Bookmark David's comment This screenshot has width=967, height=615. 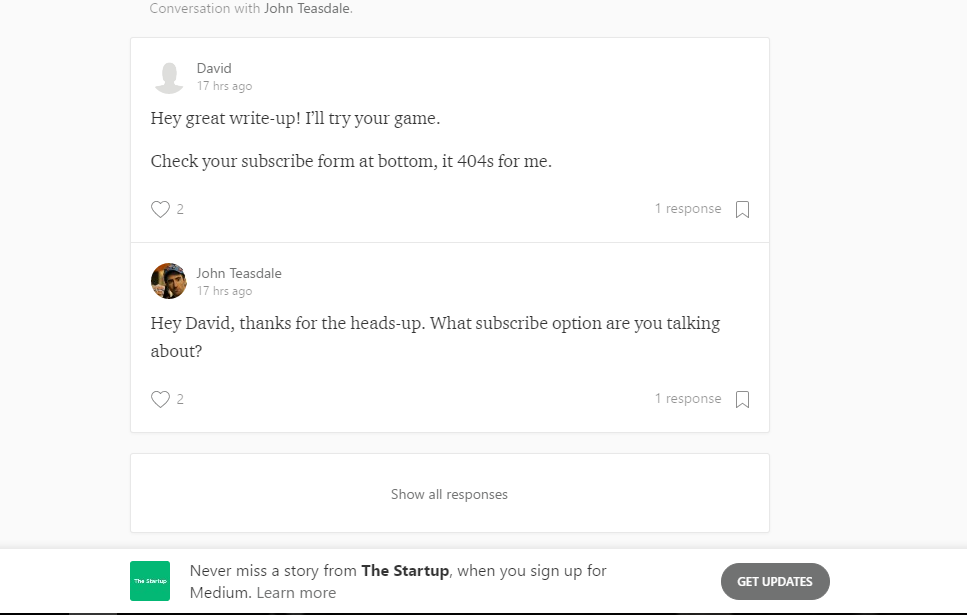click(x=742, y=208)
